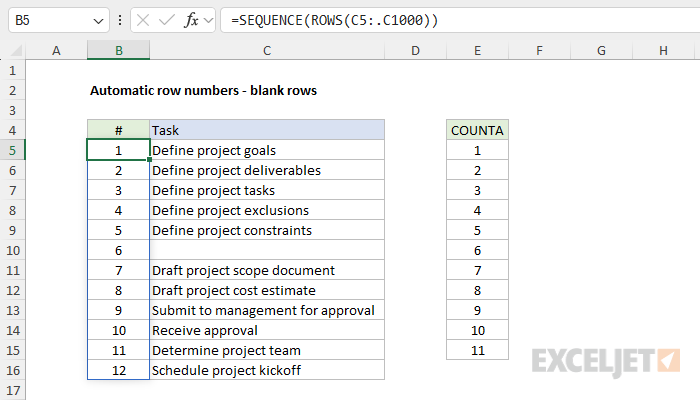Select row 17 header
700x400 pixels.
(12, 390)
